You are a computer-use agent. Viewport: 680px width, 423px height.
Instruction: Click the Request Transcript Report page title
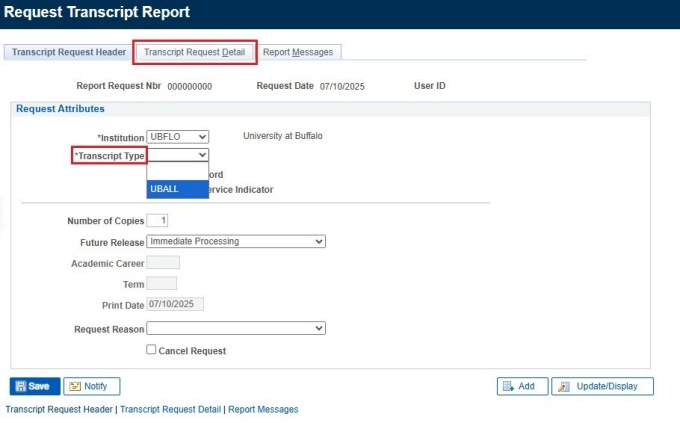pyautogui.click(x=97, y=12)
